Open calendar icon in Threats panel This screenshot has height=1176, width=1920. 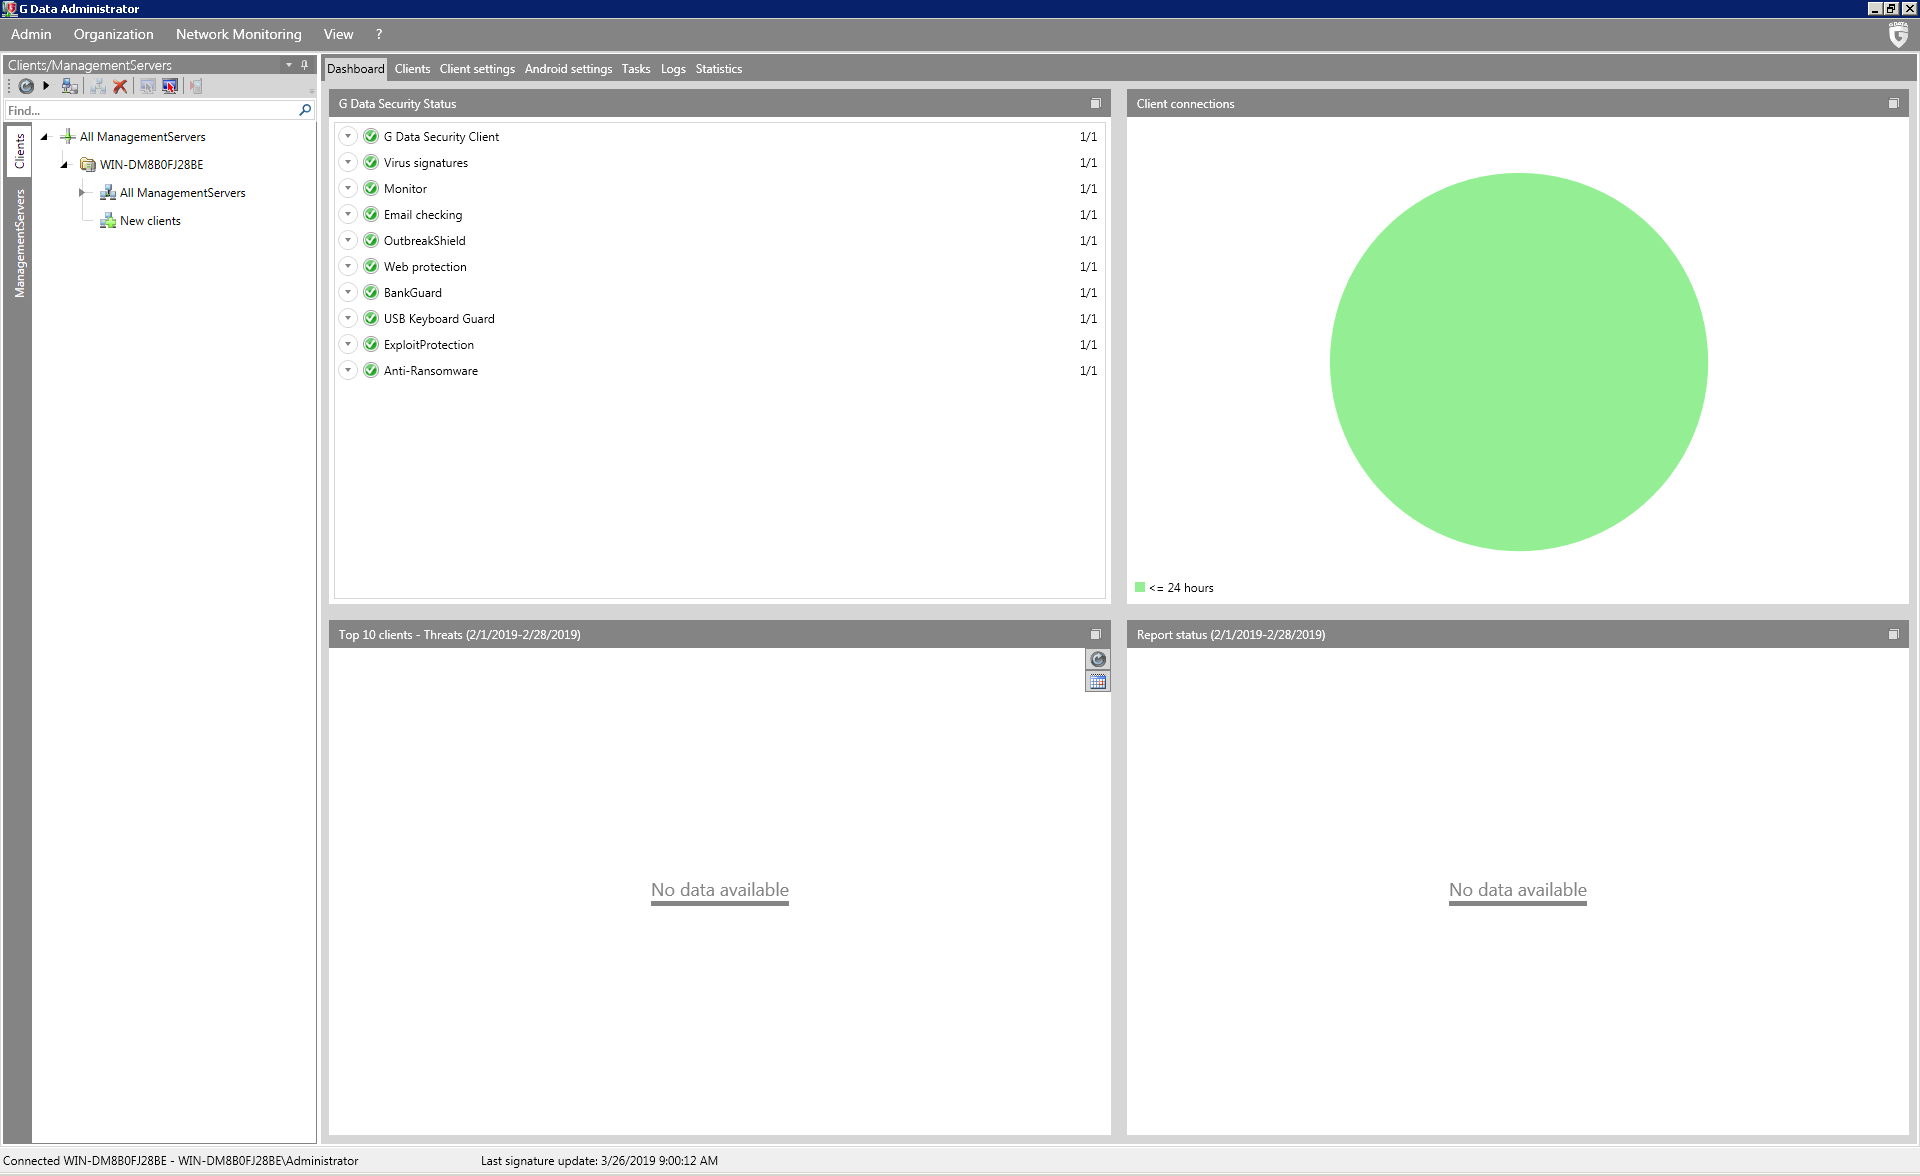(x=1098, y=682)
